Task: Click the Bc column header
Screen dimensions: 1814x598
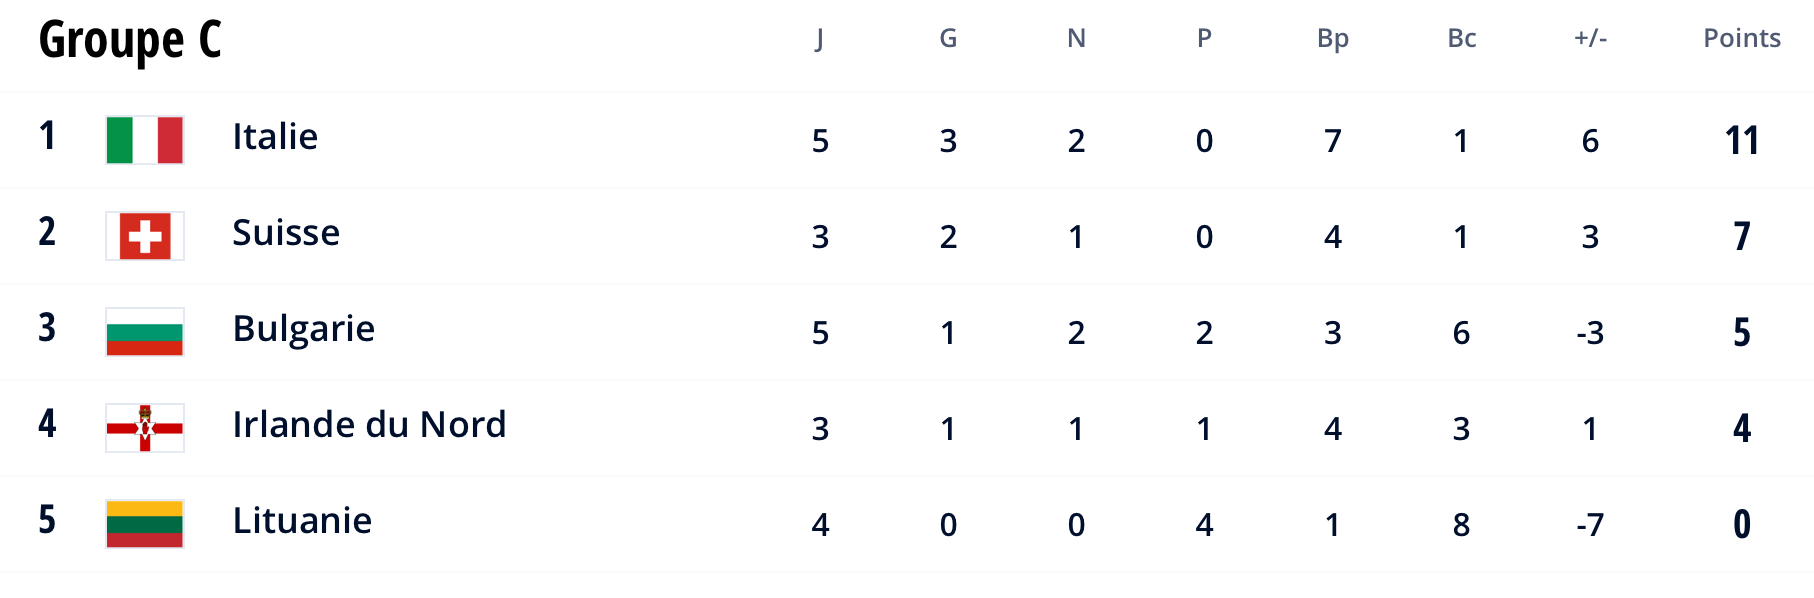Action: tap(1462, 38)
